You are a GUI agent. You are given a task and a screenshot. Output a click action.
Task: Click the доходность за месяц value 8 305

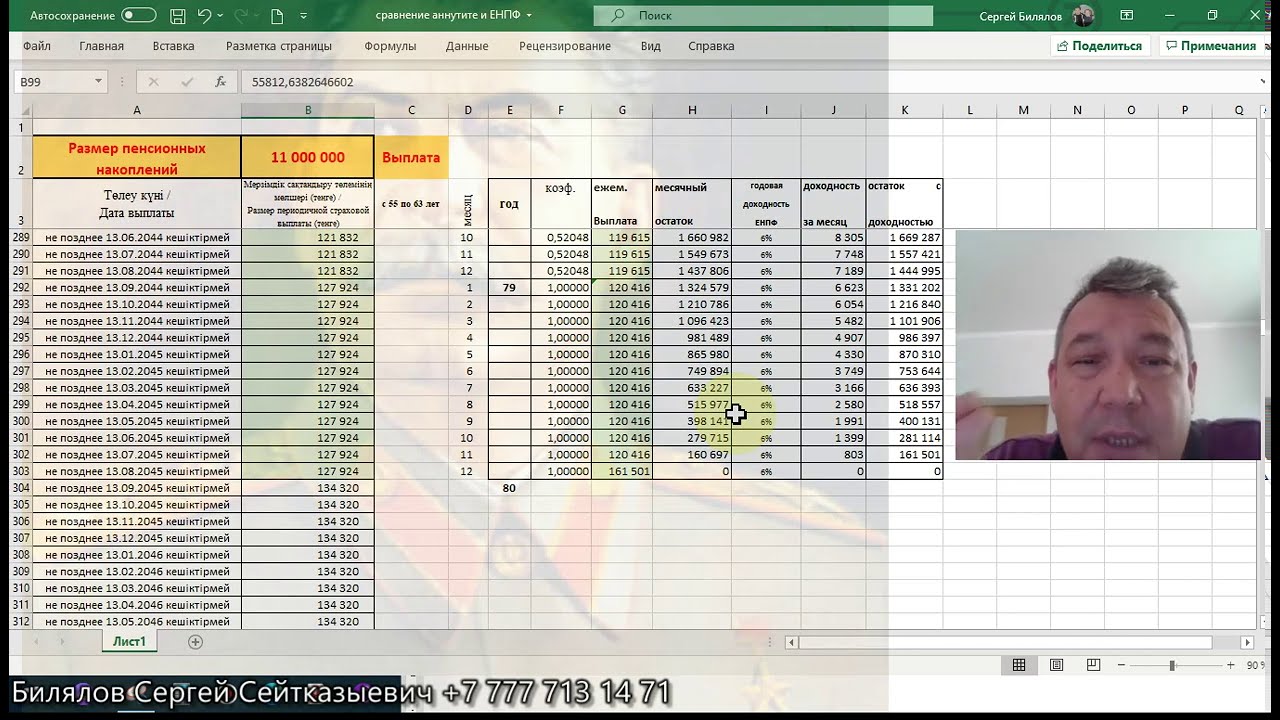[x=834, y=238]
